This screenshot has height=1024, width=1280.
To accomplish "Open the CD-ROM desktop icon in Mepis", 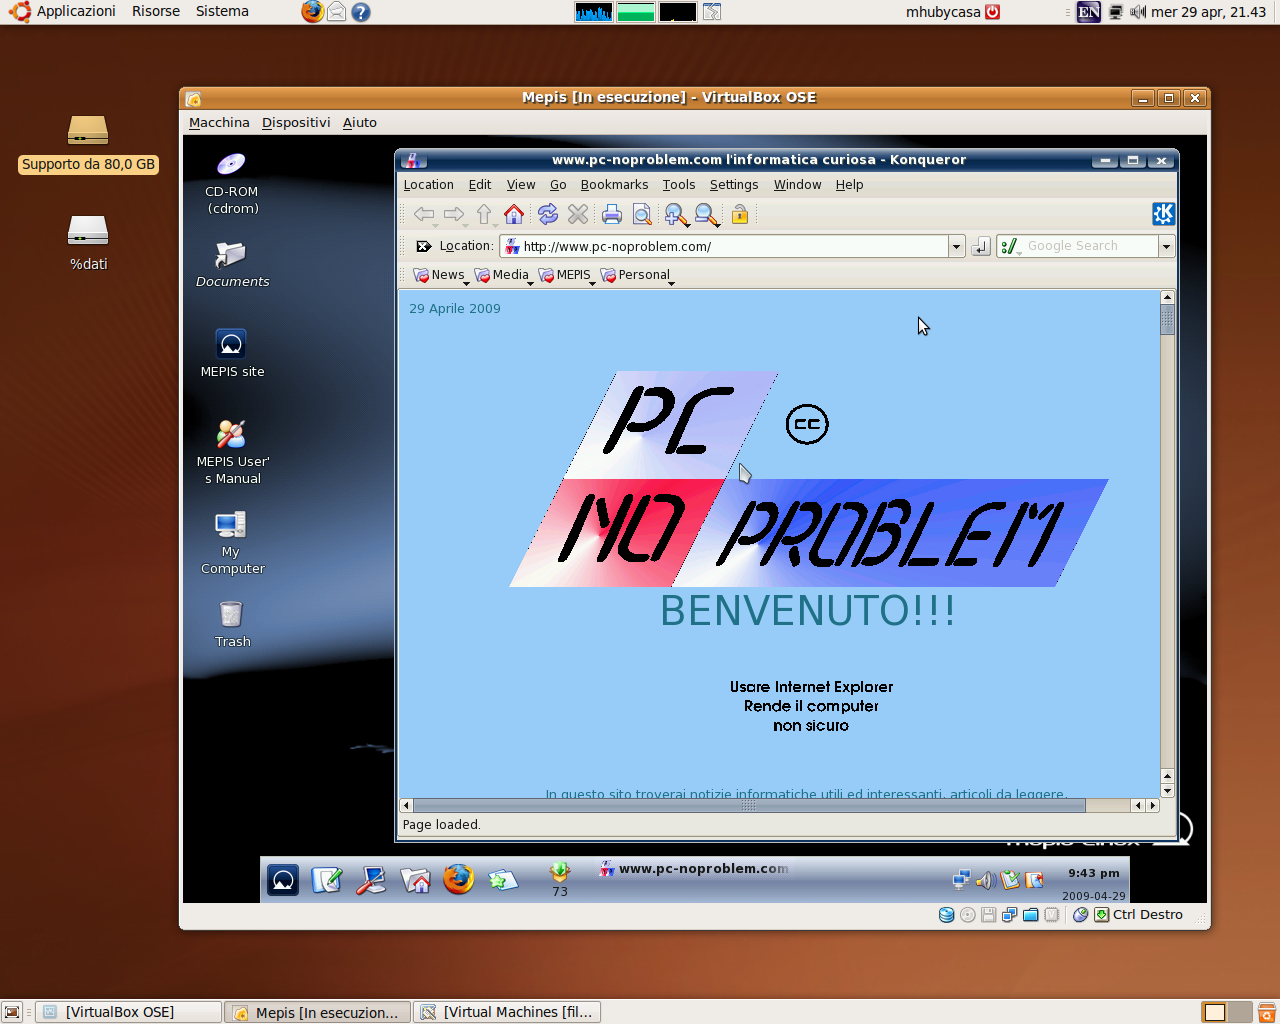I will pyautogui.click(x=231, y=182).
